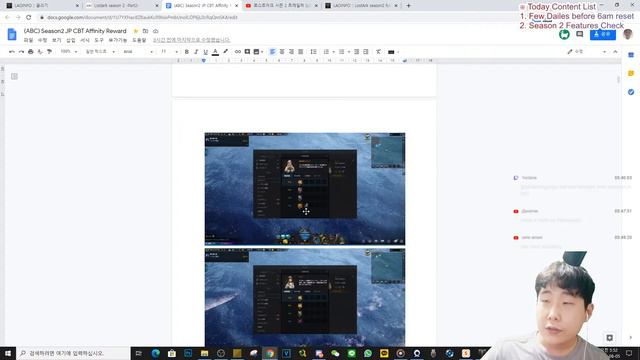The width and height of the screenshot is (640, 360).
Task: Open the zoom percentage dropdown
Action: pos(69,52)
